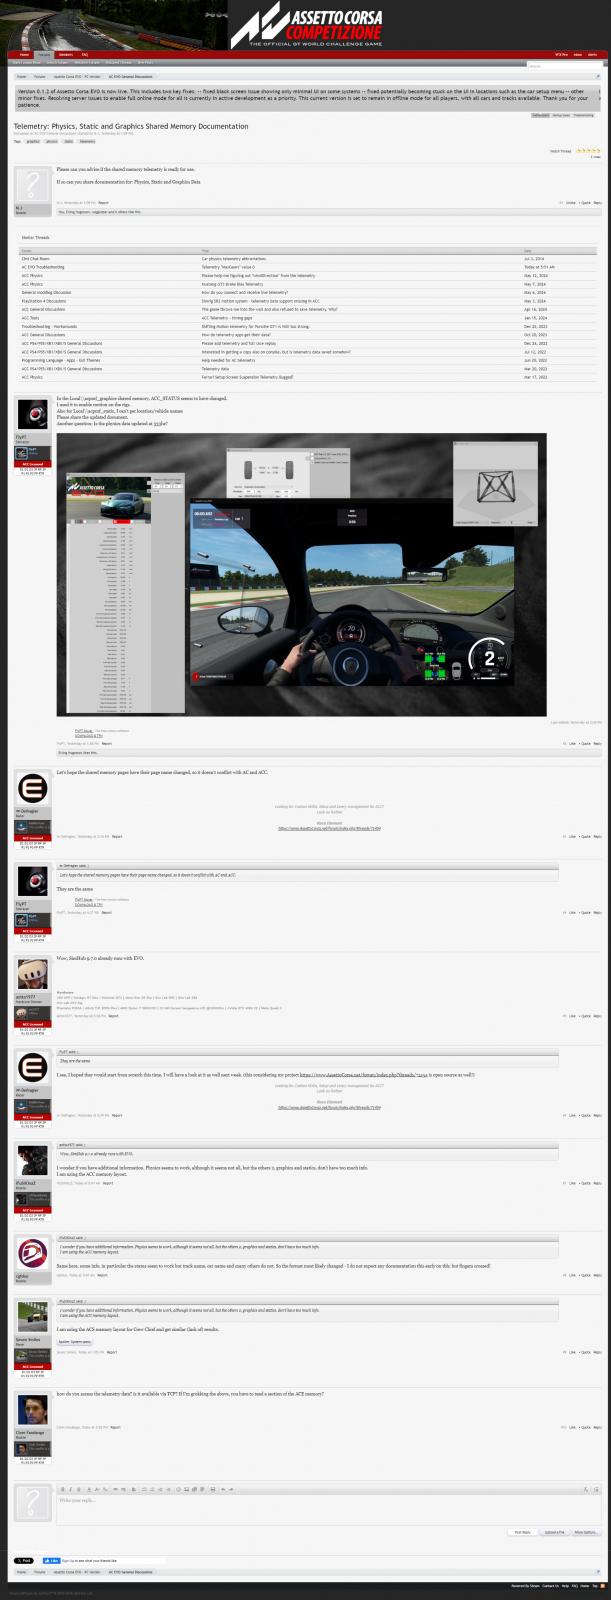Reply to Clem Fandango's post
The image size is (611, 1600).
coord(598,1427)
